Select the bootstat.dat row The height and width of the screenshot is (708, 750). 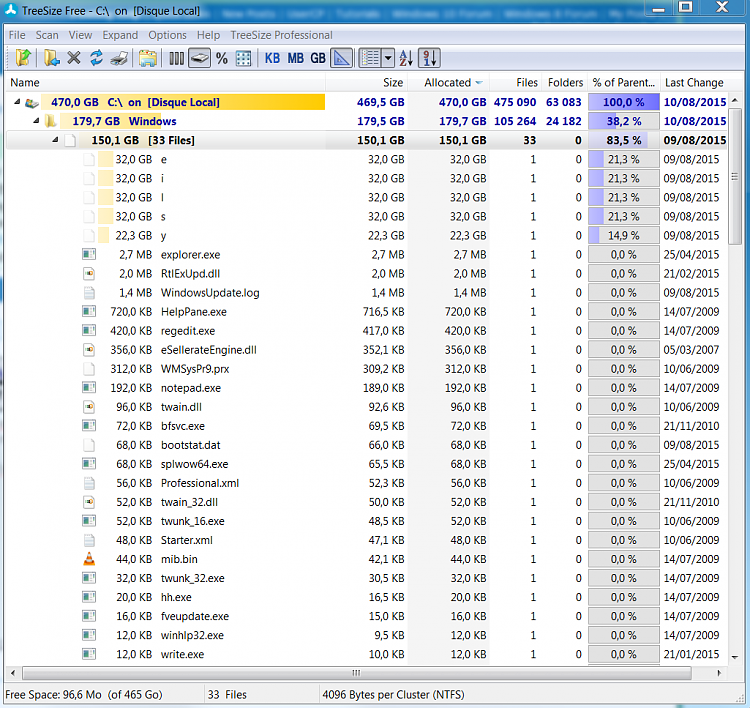pyautogui.click(x=366, y=445)
